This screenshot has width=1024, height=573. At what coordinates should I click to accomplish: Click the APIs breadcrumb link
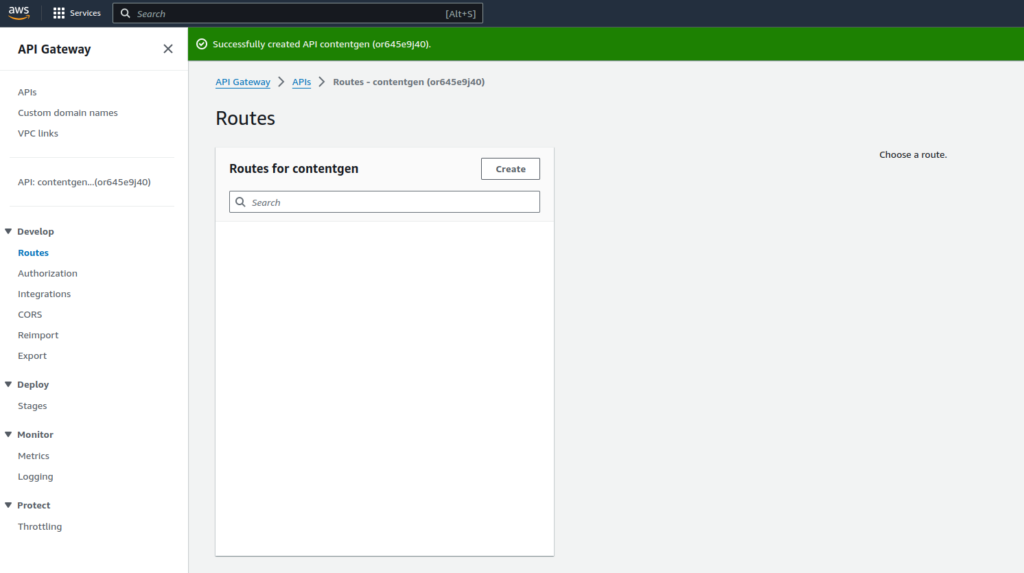click(302, 82)
